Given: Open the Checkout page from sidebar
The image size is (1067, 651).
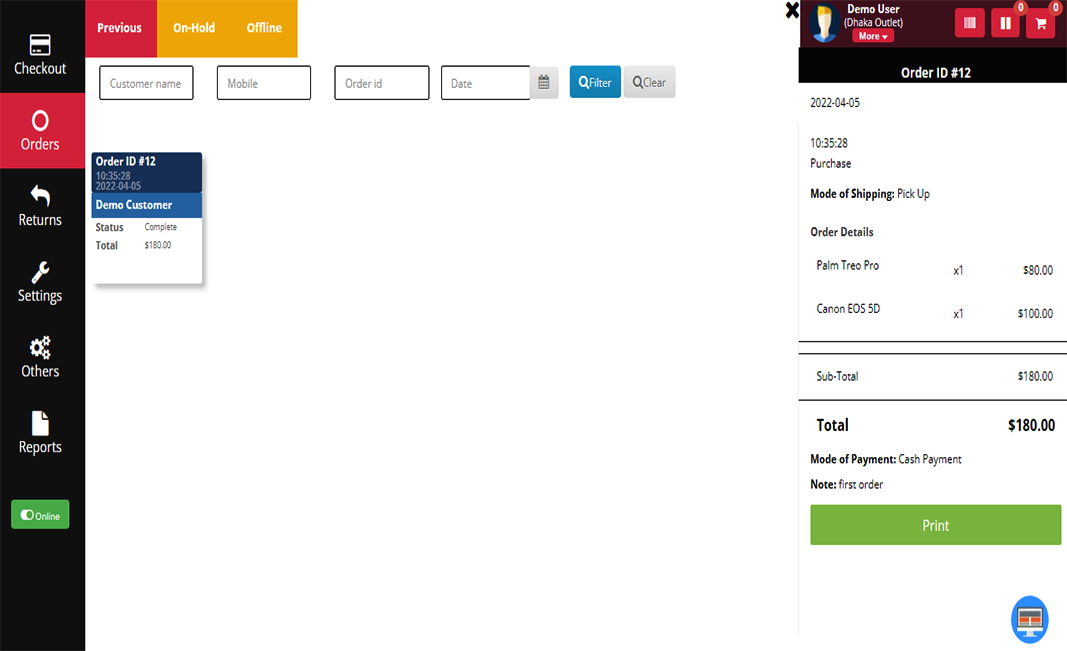Looking at the screenshot, I should point(40,55).
